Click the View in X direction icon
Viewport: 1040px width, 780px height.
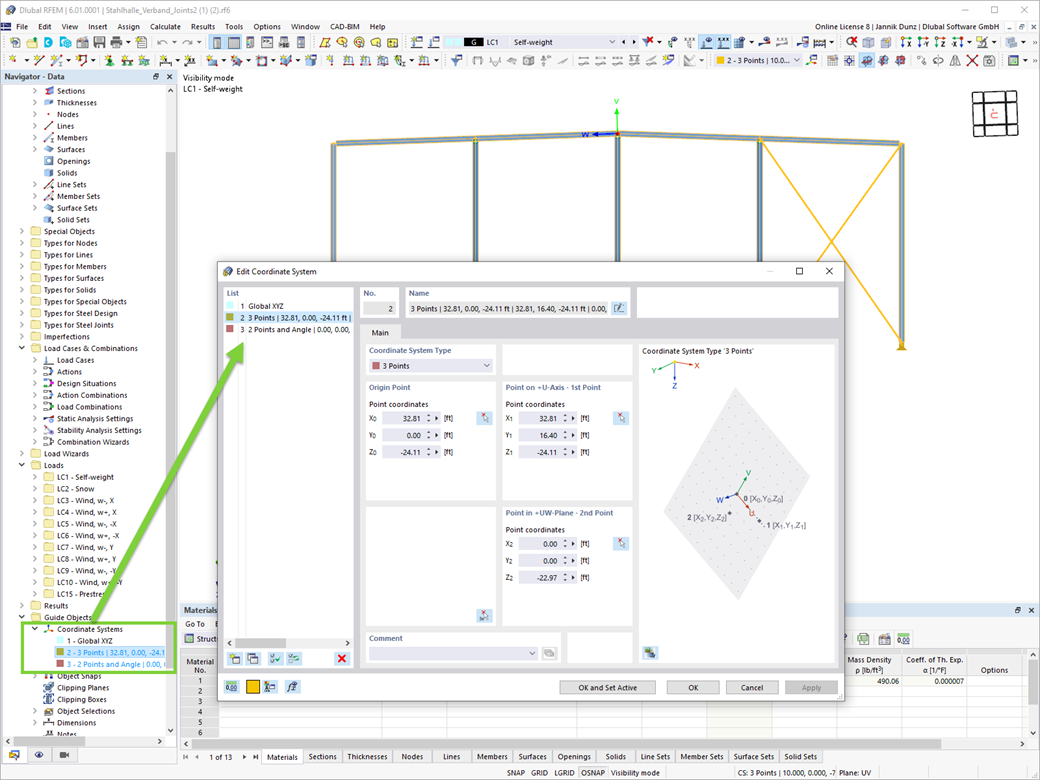(906, 42)
